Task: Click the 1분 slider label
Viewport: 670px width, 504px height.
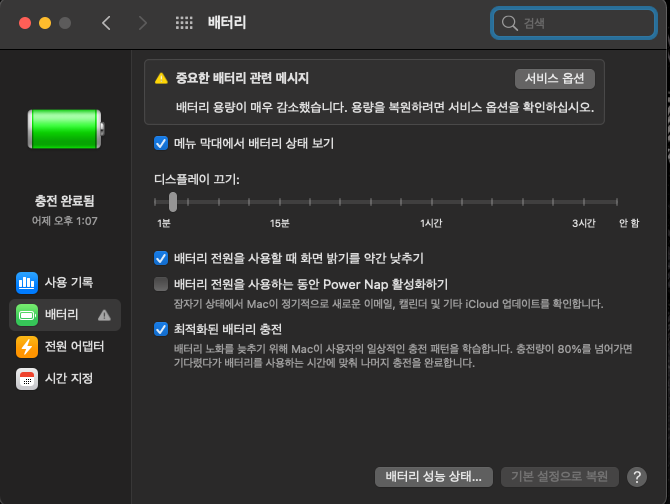Action: coord(164,223)
